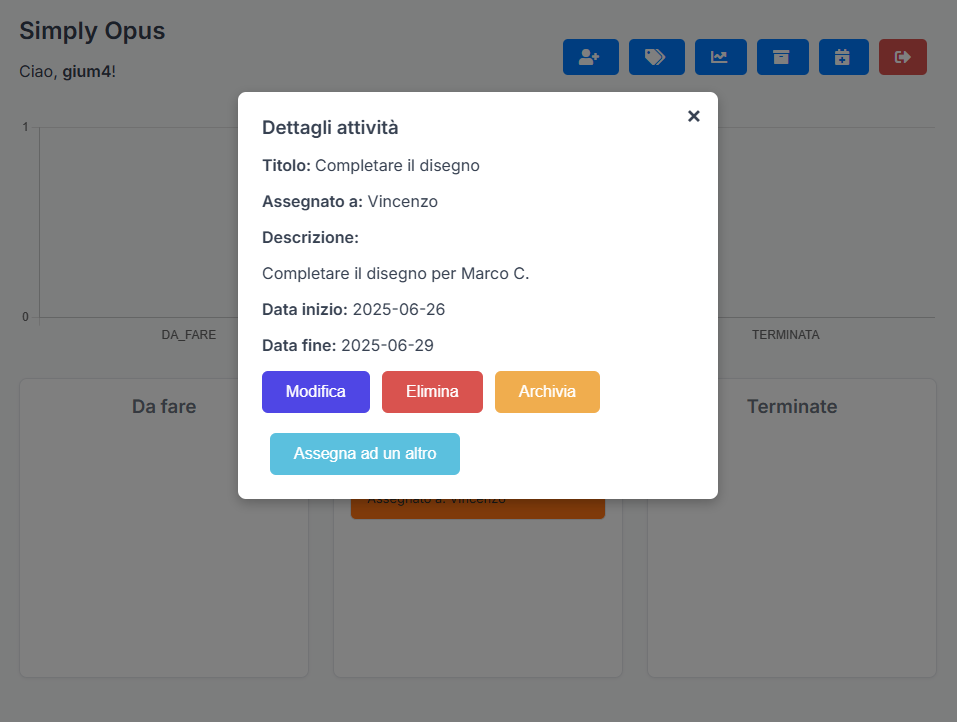Screen dimensions: 957x722
Task: Click the Assegnato a: Vincenzo line
Action: [350, 201]
